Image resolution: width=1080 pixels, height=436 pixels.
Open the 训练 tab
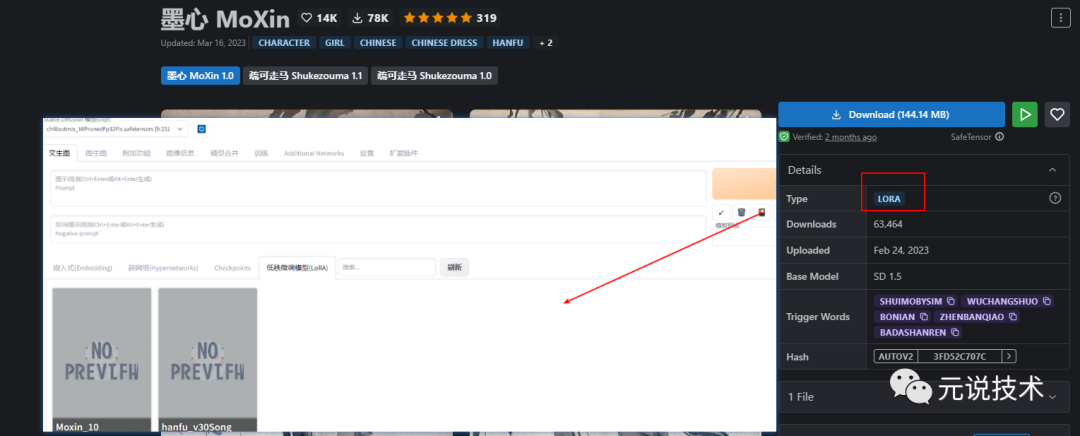pos(261,153)
